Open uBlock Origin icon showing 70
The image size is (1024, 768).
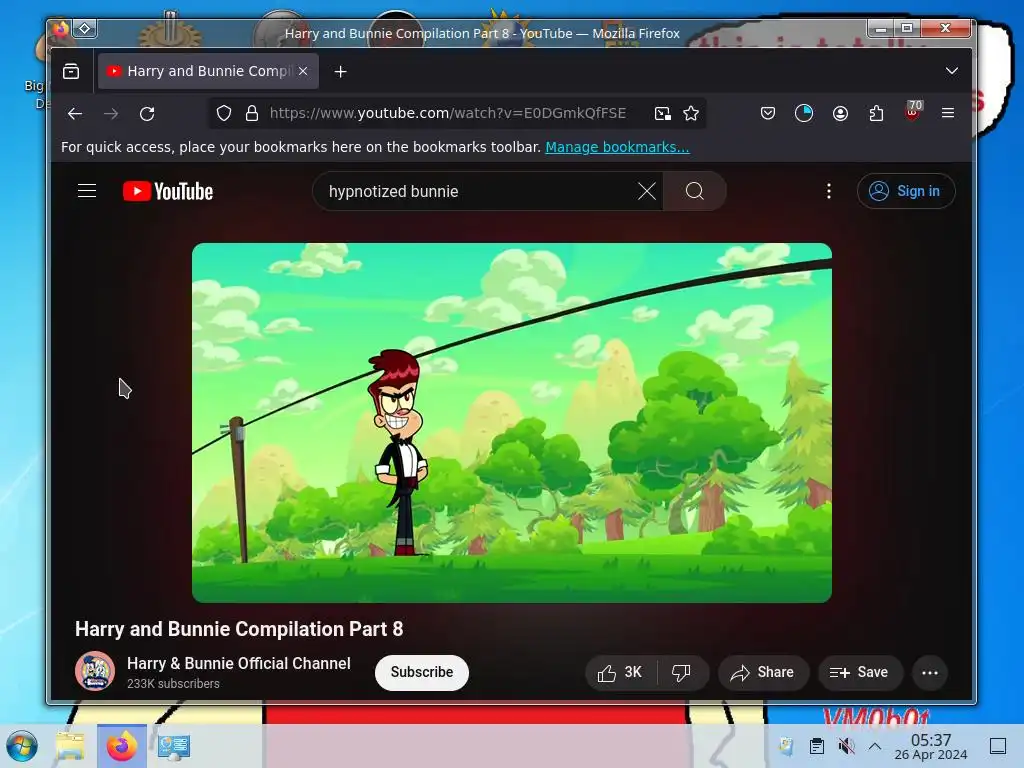pos(913,111)
